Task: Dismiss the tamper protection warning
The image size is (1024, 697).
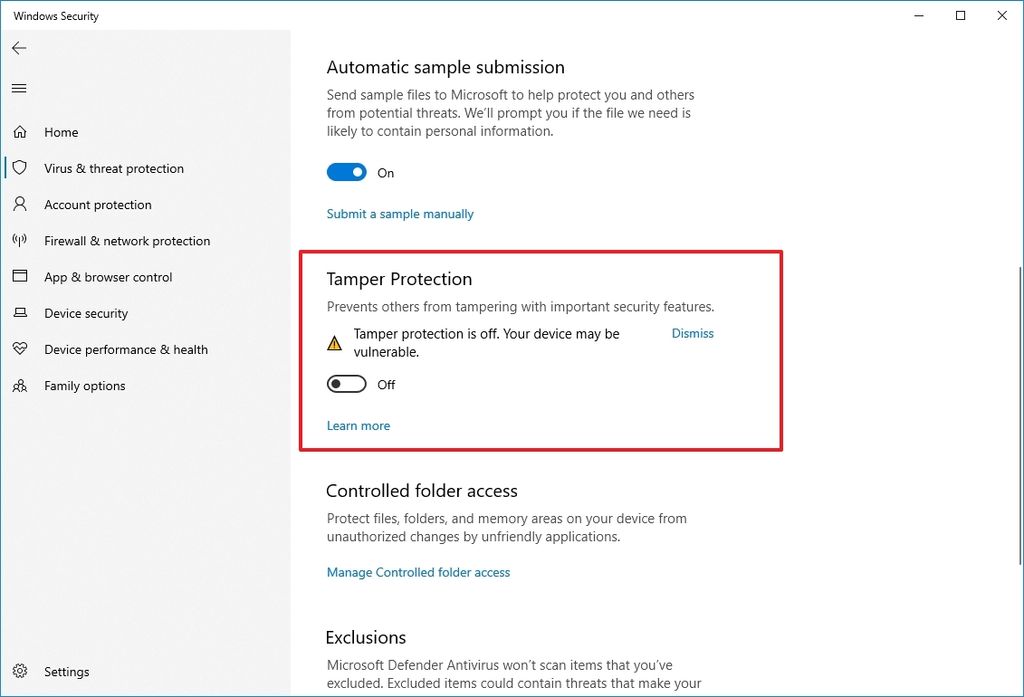Action: tap(692, 333)
